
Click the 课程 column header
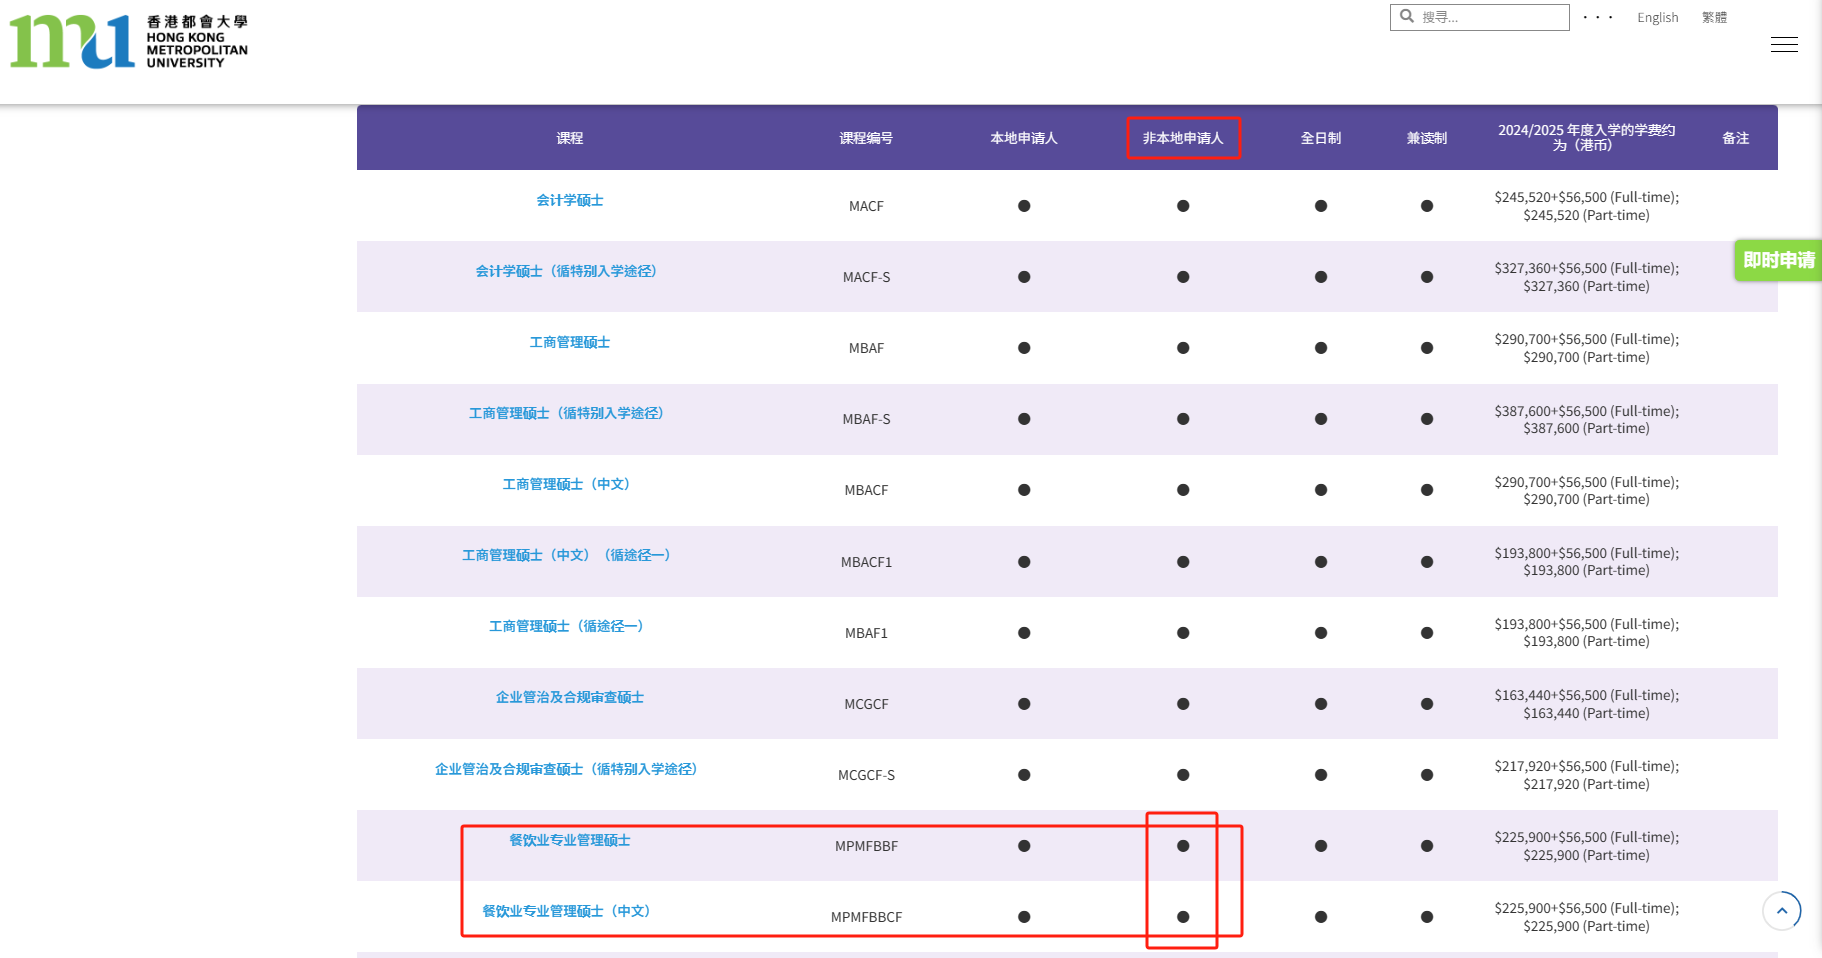click(569, 138)
